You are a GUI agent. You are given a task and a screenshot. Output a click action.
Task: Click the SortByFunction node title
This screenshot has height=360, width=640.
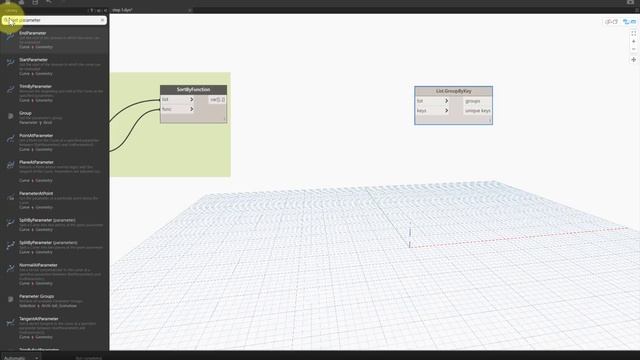(x=193, y=89)
